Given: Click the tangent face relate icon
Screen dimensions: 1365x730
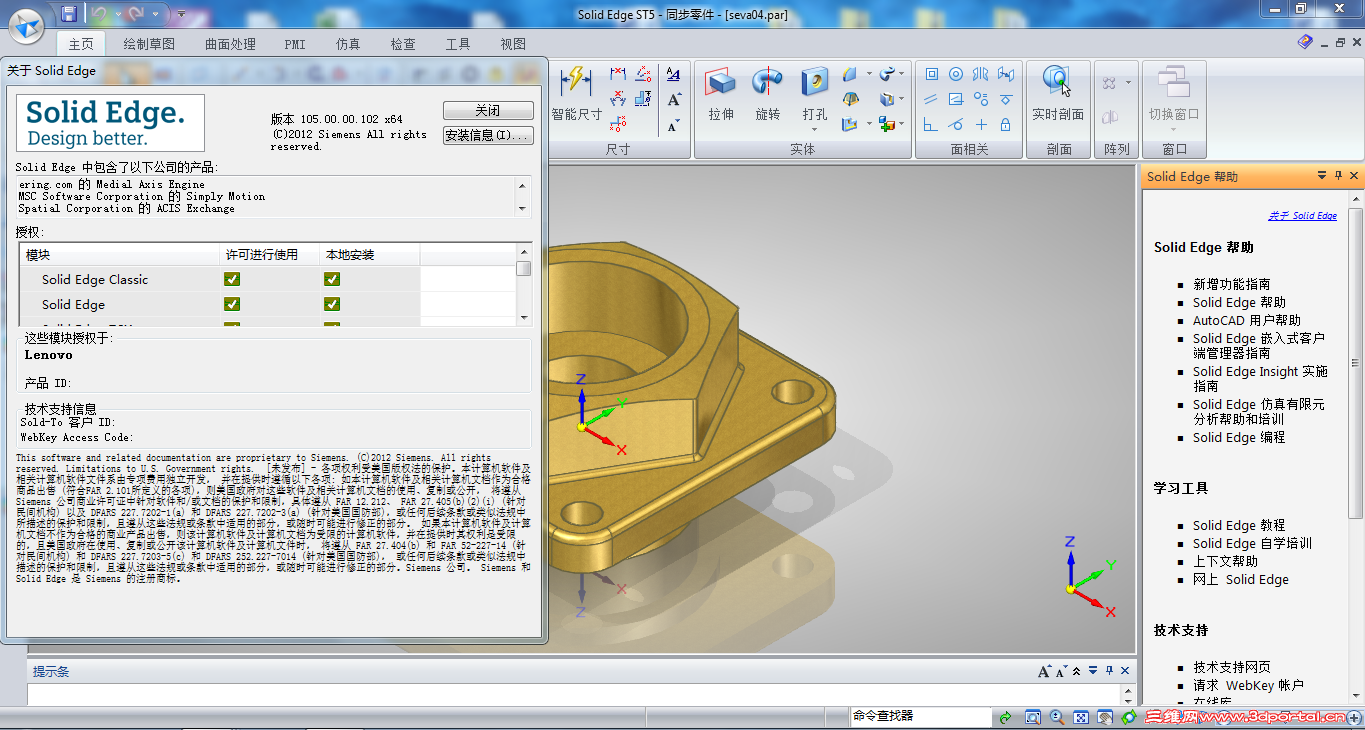Looking at the screenshot, I should (956, 124).
